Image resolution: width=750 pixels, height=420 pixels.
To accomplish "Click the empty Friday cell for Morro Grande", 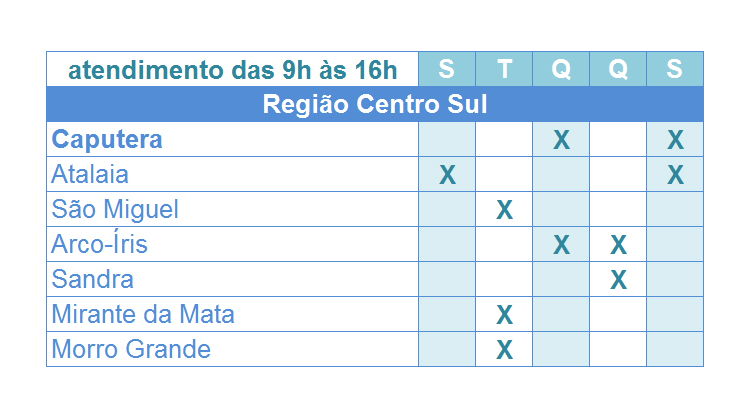I will coord(675,349).
